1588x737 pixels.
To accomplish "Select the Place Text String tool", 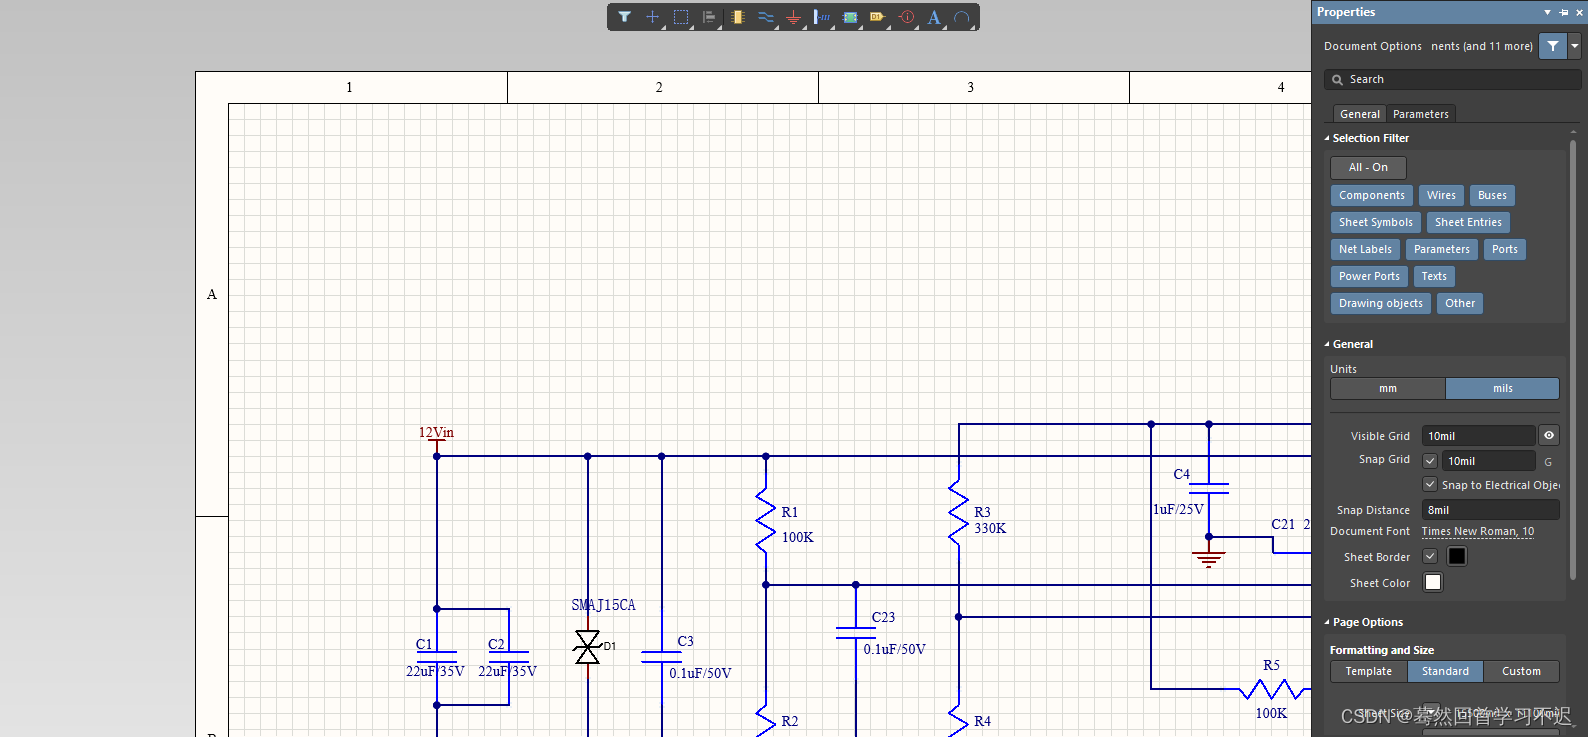I will (x=934, y=17).
